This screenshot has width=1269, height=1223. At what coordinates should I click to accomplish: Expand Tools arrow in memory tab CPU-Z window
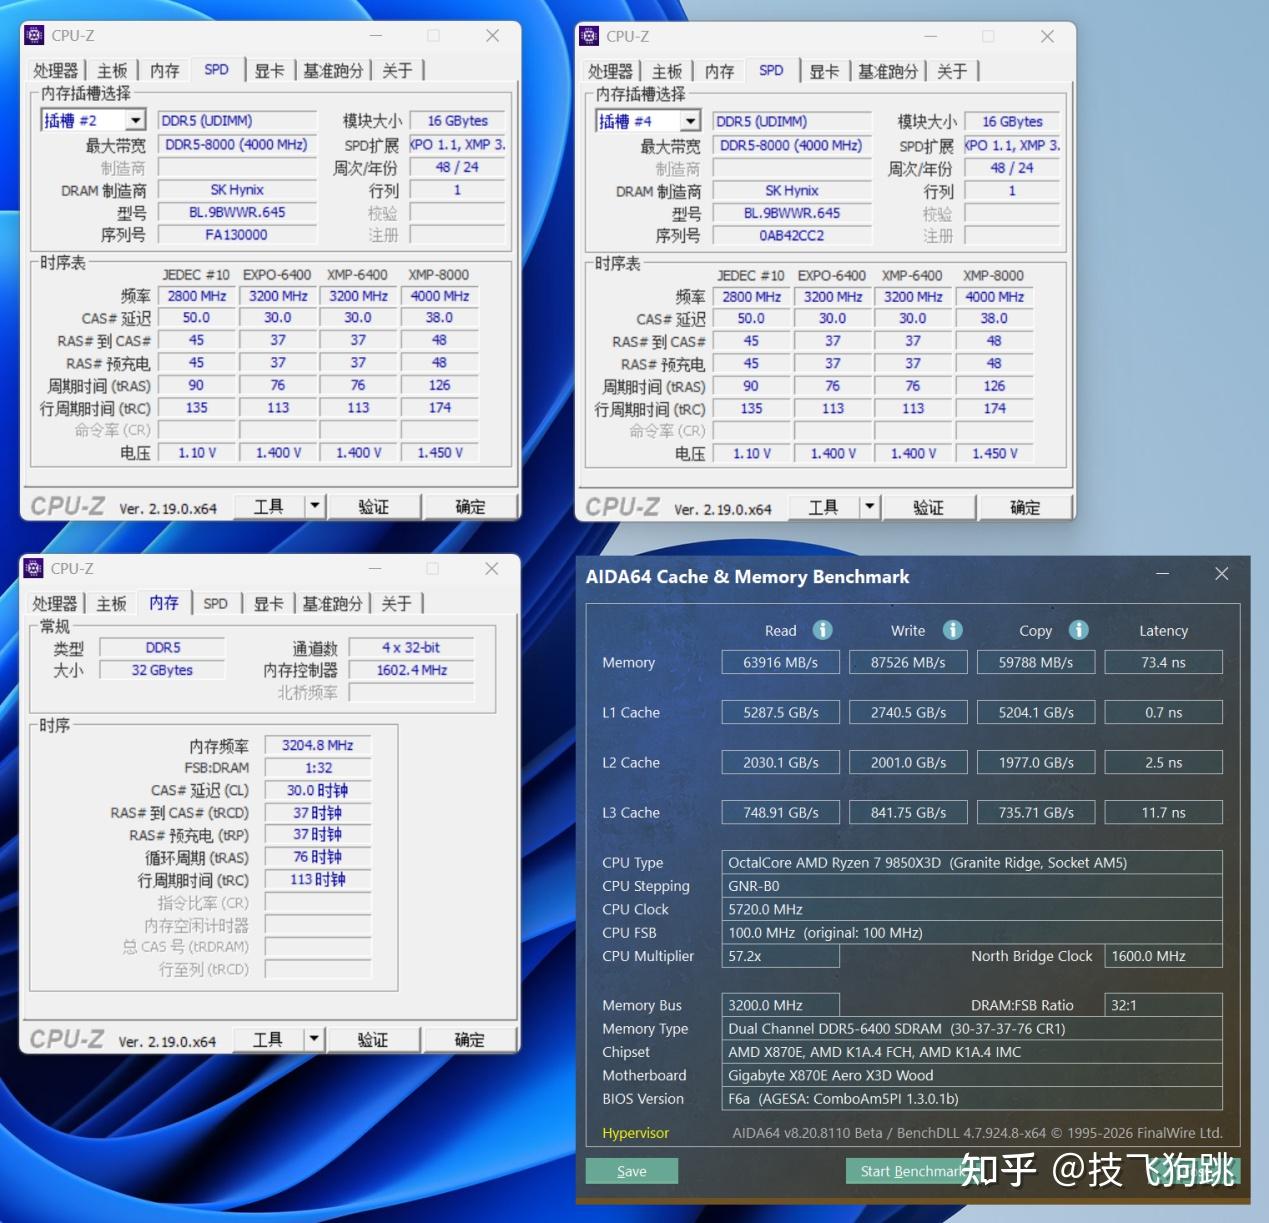coord(314,1039)
